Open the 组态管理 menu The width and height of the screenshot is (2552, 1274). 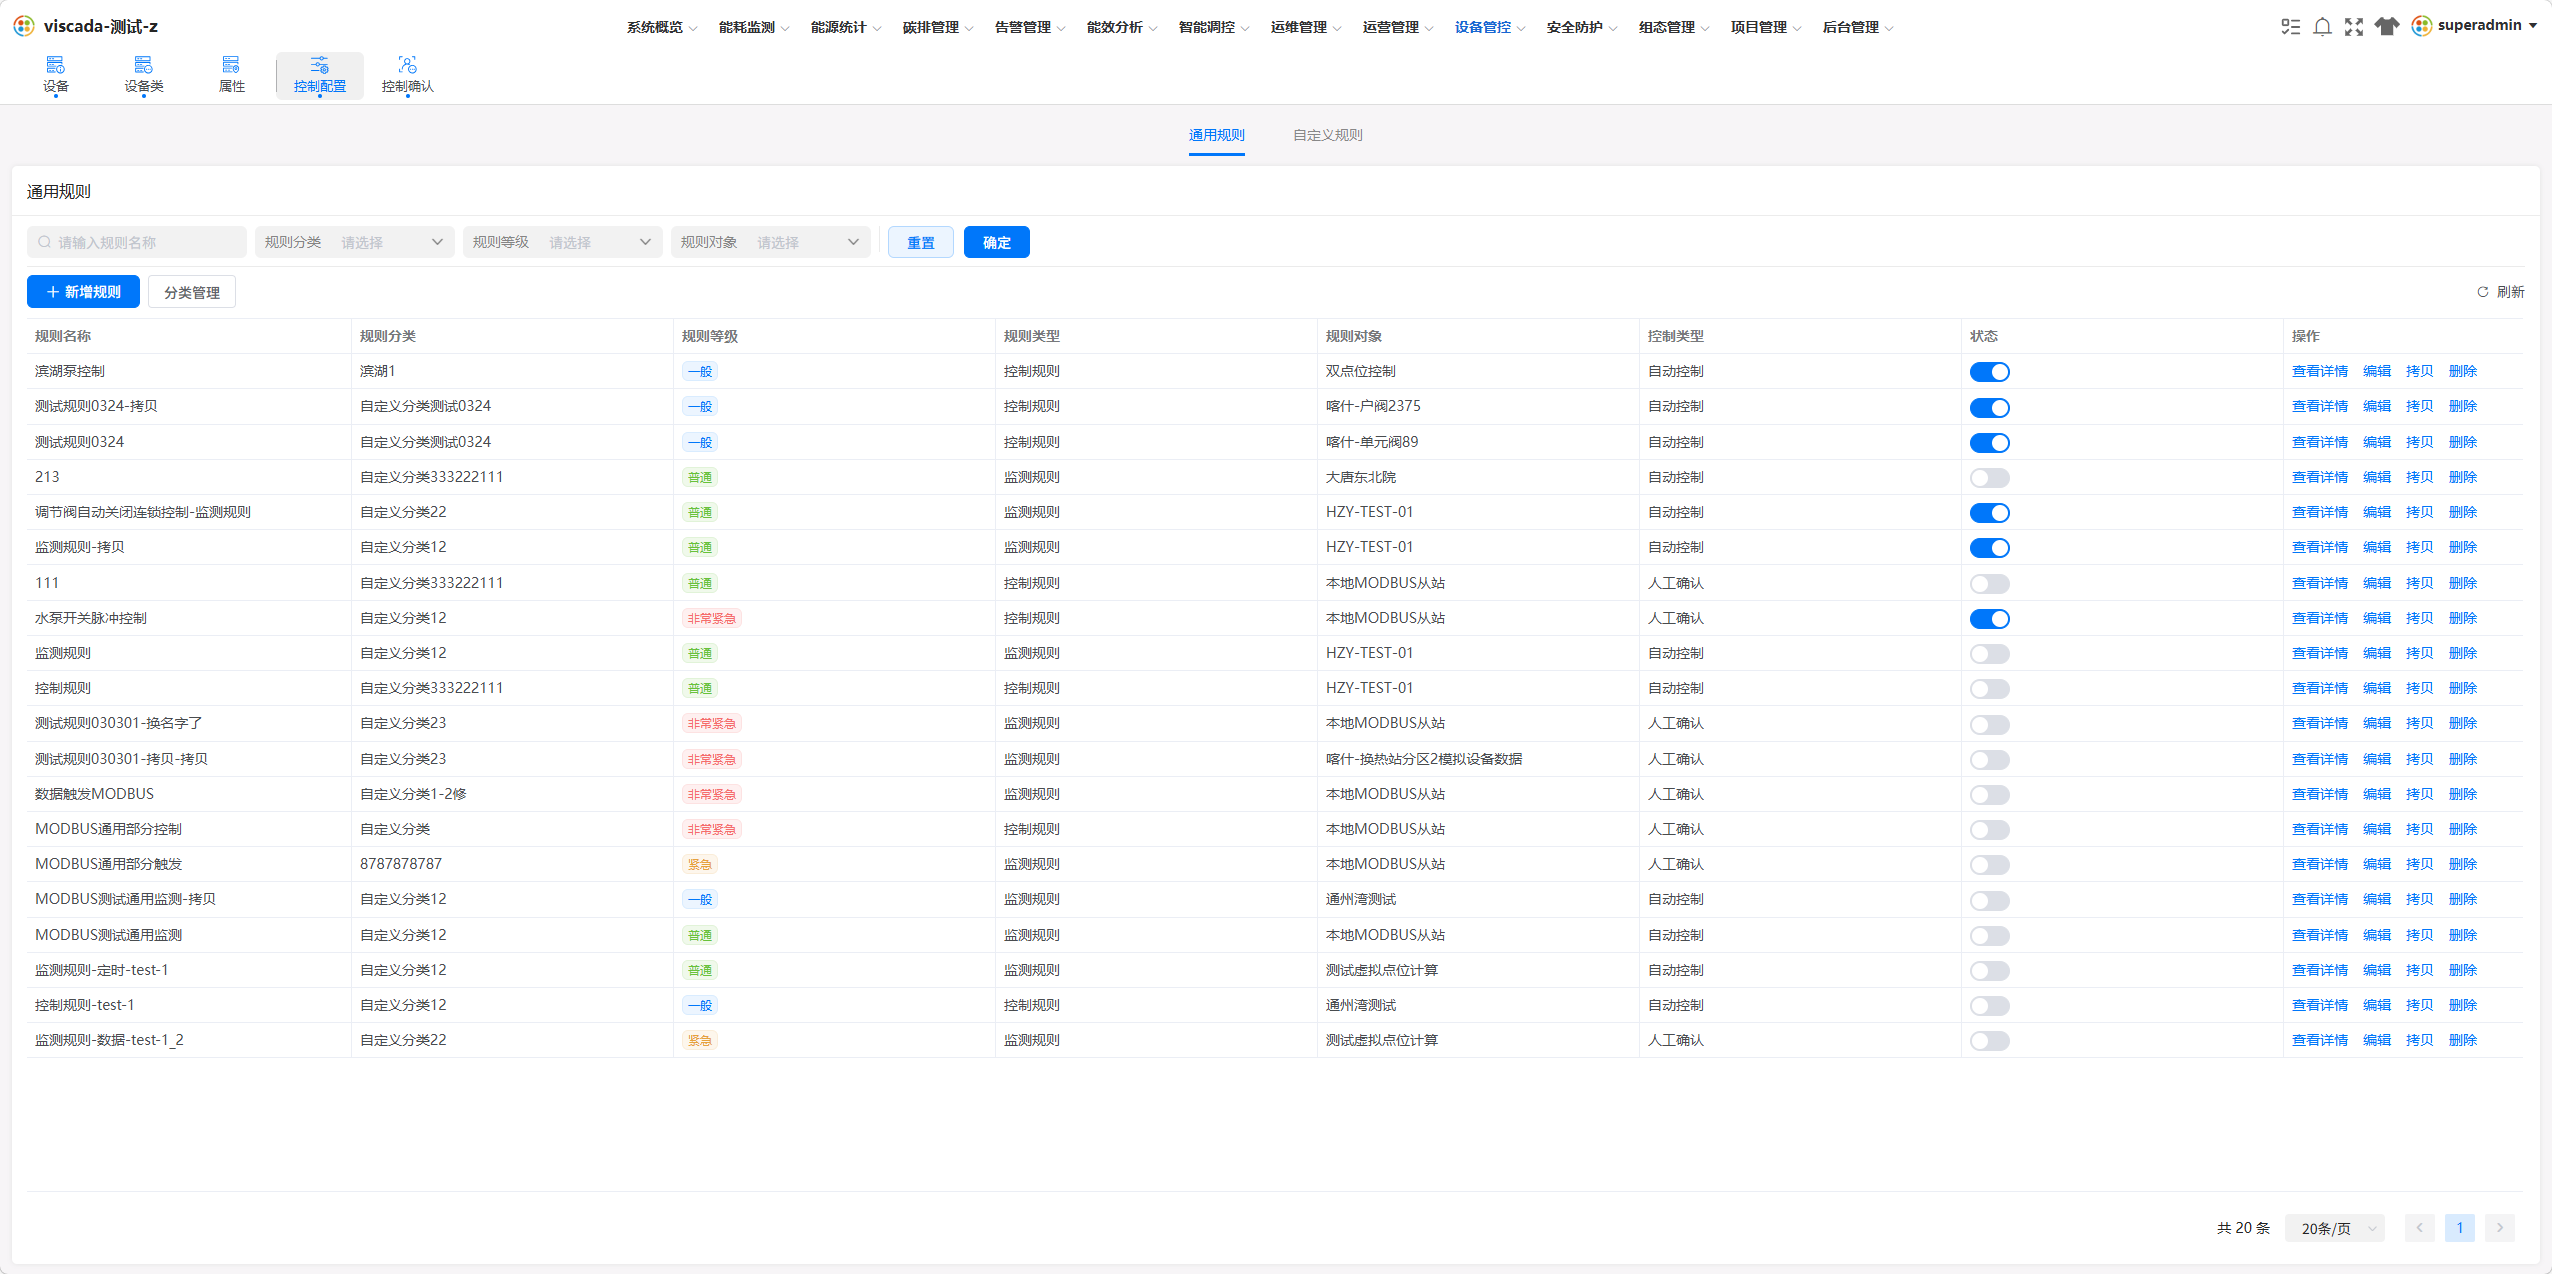(x=1674, y=27)
